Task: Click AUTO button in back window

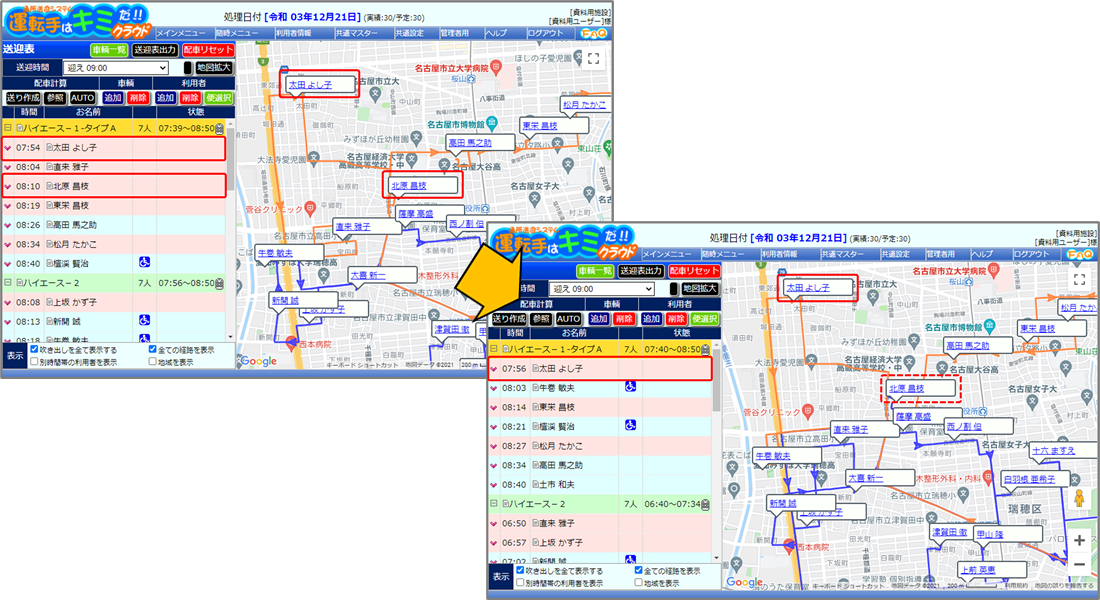Action: (x=82, y=98)
